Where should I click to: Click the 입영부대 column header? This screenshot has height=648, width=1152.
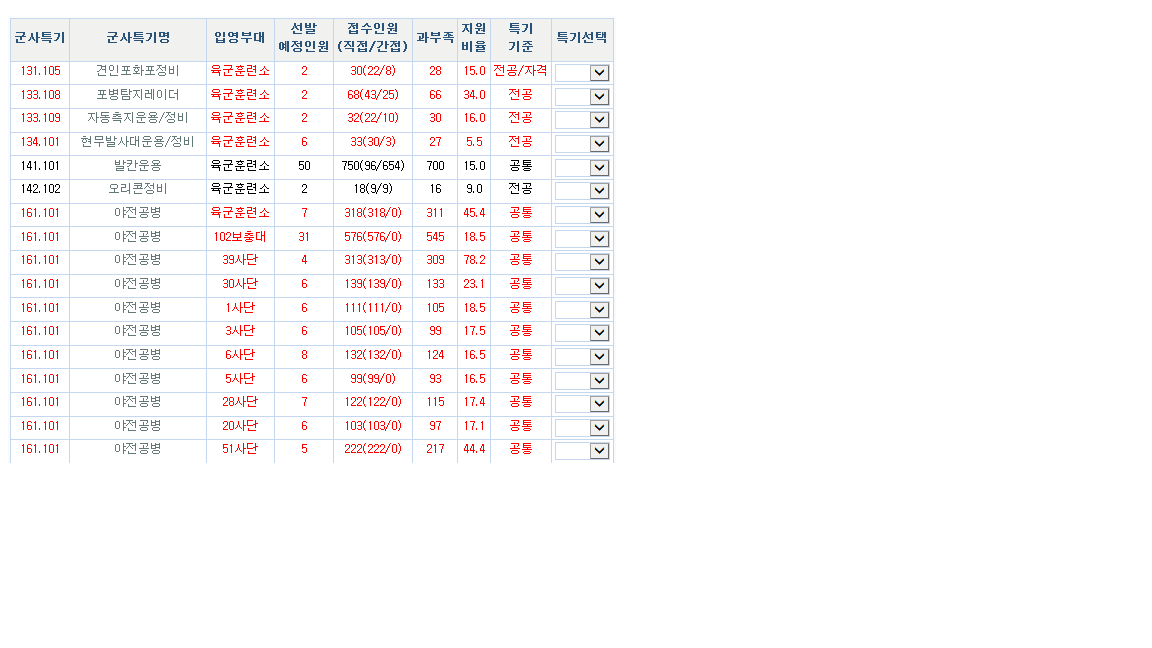pyautogui.click(x=240, y=38)
